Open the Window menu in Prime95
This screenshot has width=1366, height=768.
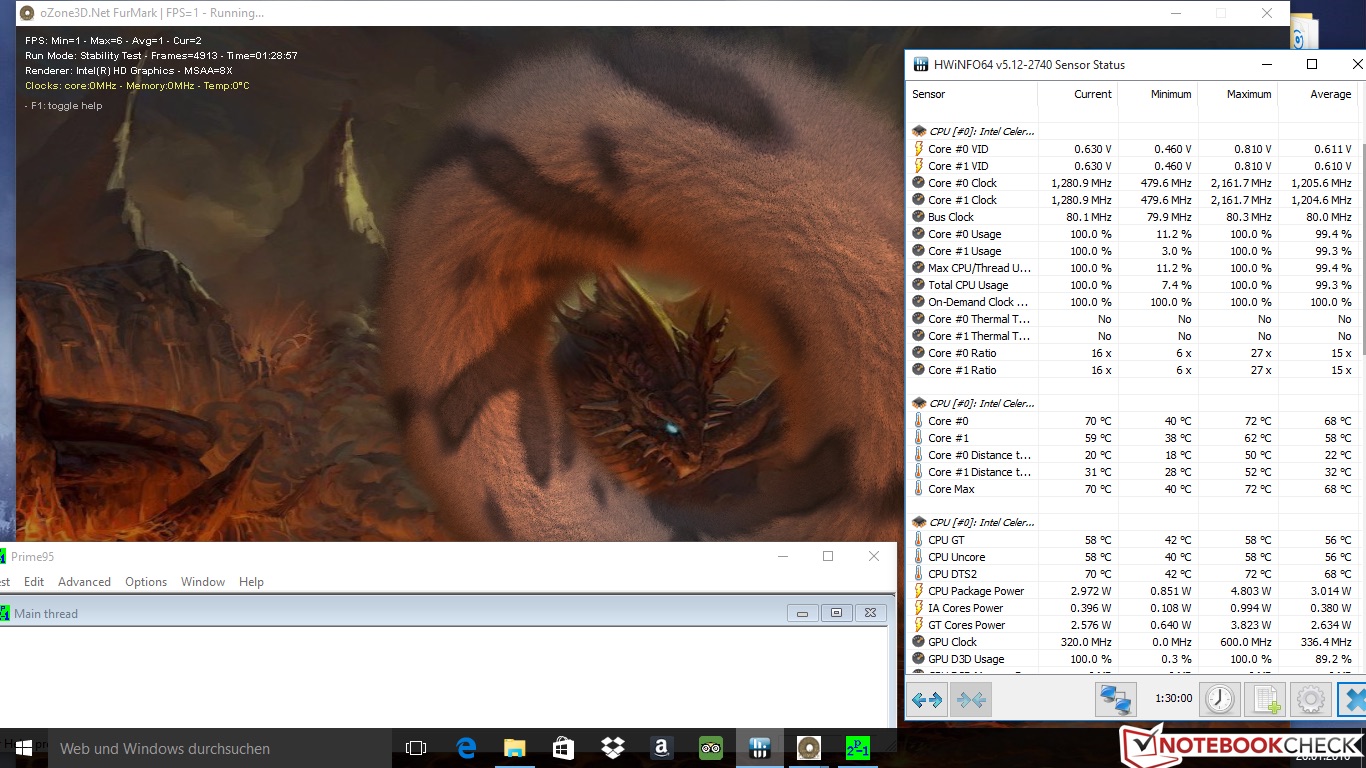(203, 582)
